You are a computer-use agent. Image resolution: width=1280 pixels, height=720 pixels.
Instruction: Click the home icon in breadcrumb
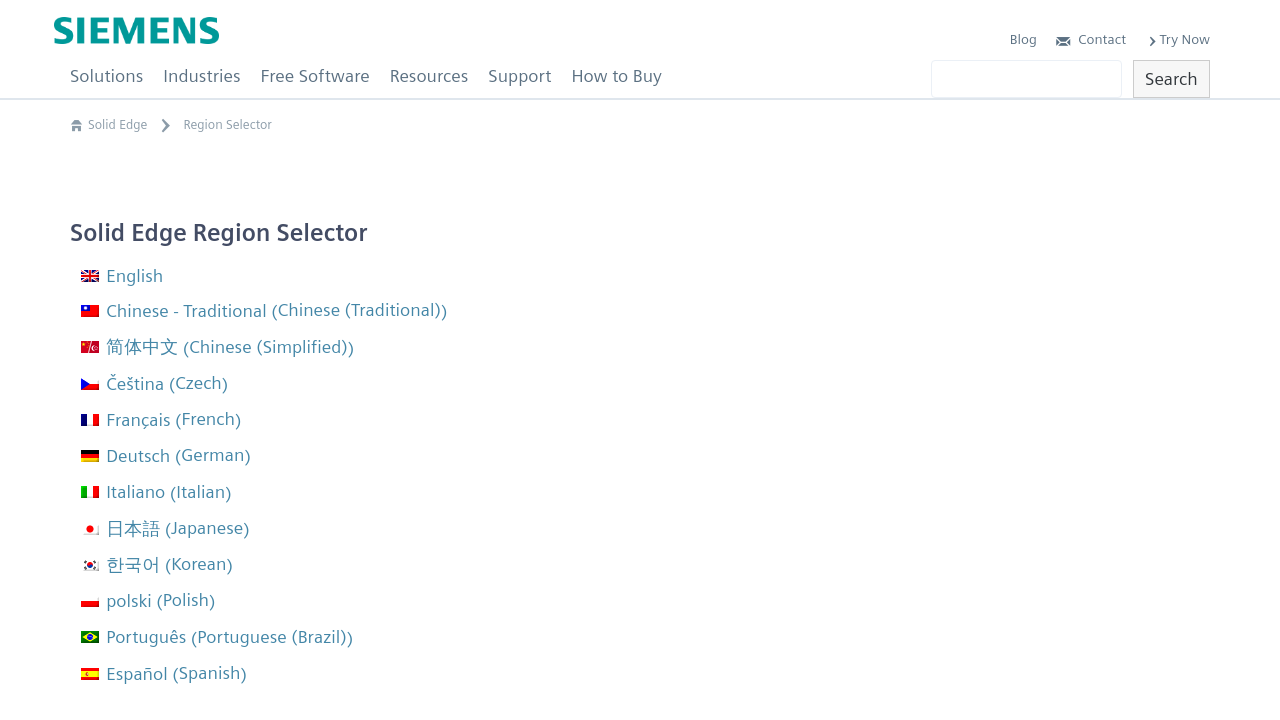pos(76,126)
